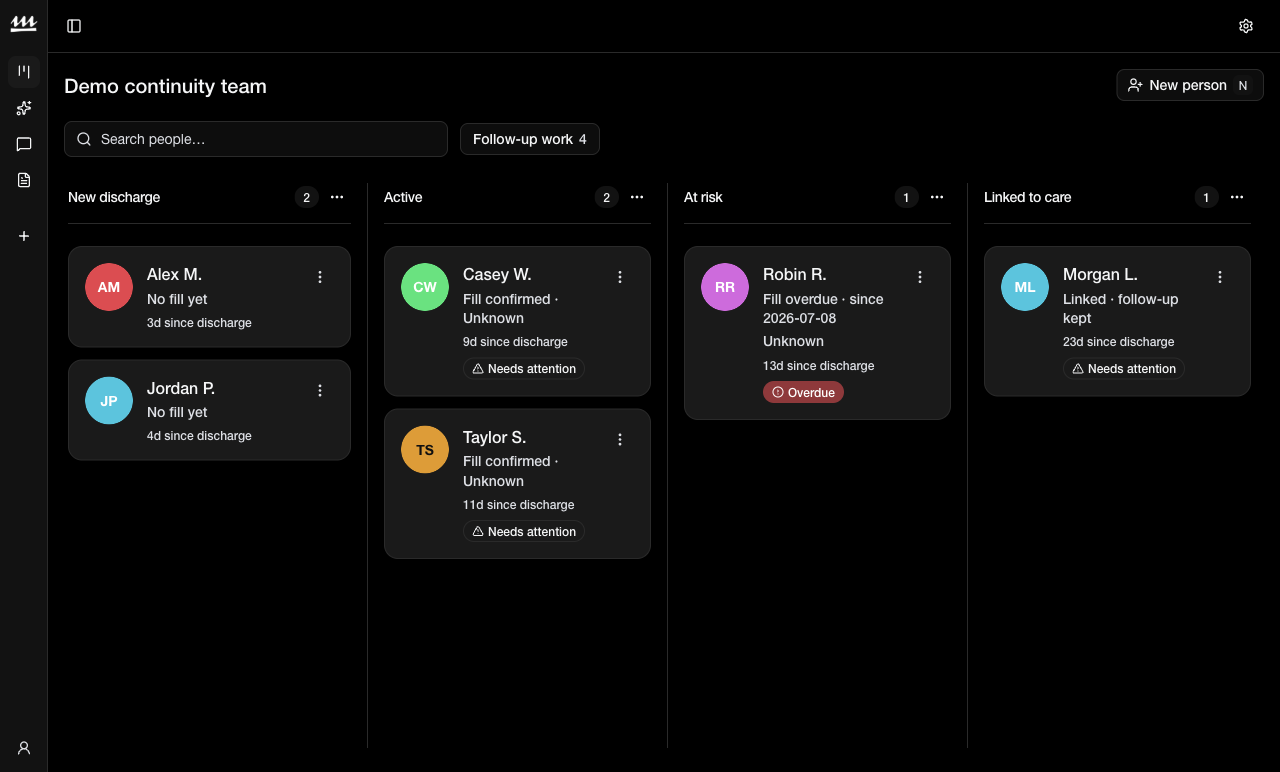Open the settings gear icon

1246,26
